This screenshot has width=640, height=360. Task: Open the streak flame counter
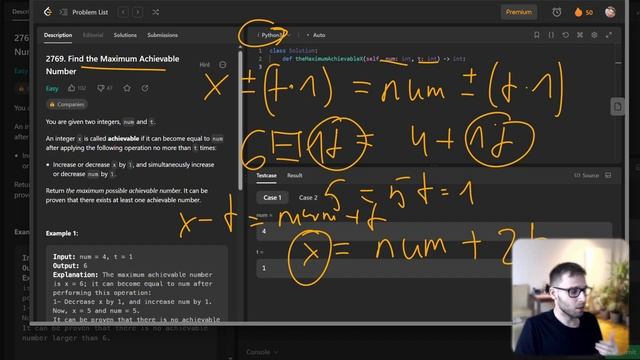tap(583, 12)
